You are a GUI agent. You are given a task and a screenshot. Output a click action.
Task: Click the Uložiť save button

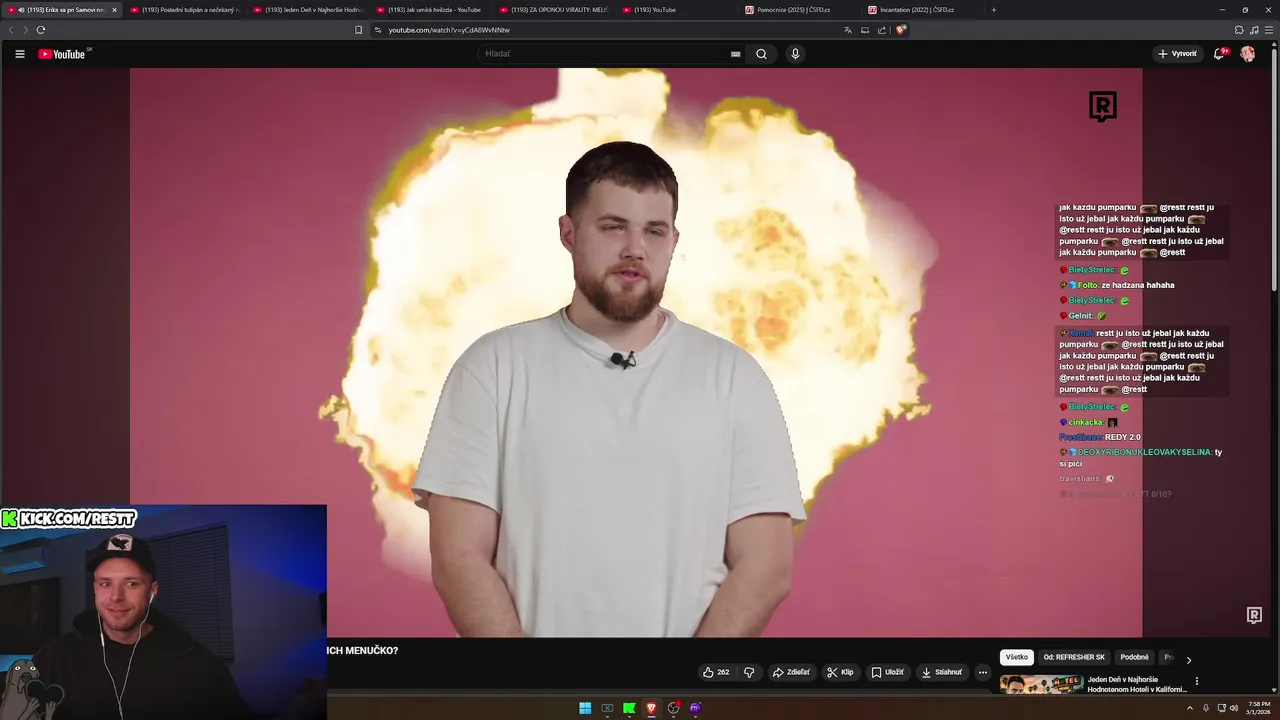point(887,672)
